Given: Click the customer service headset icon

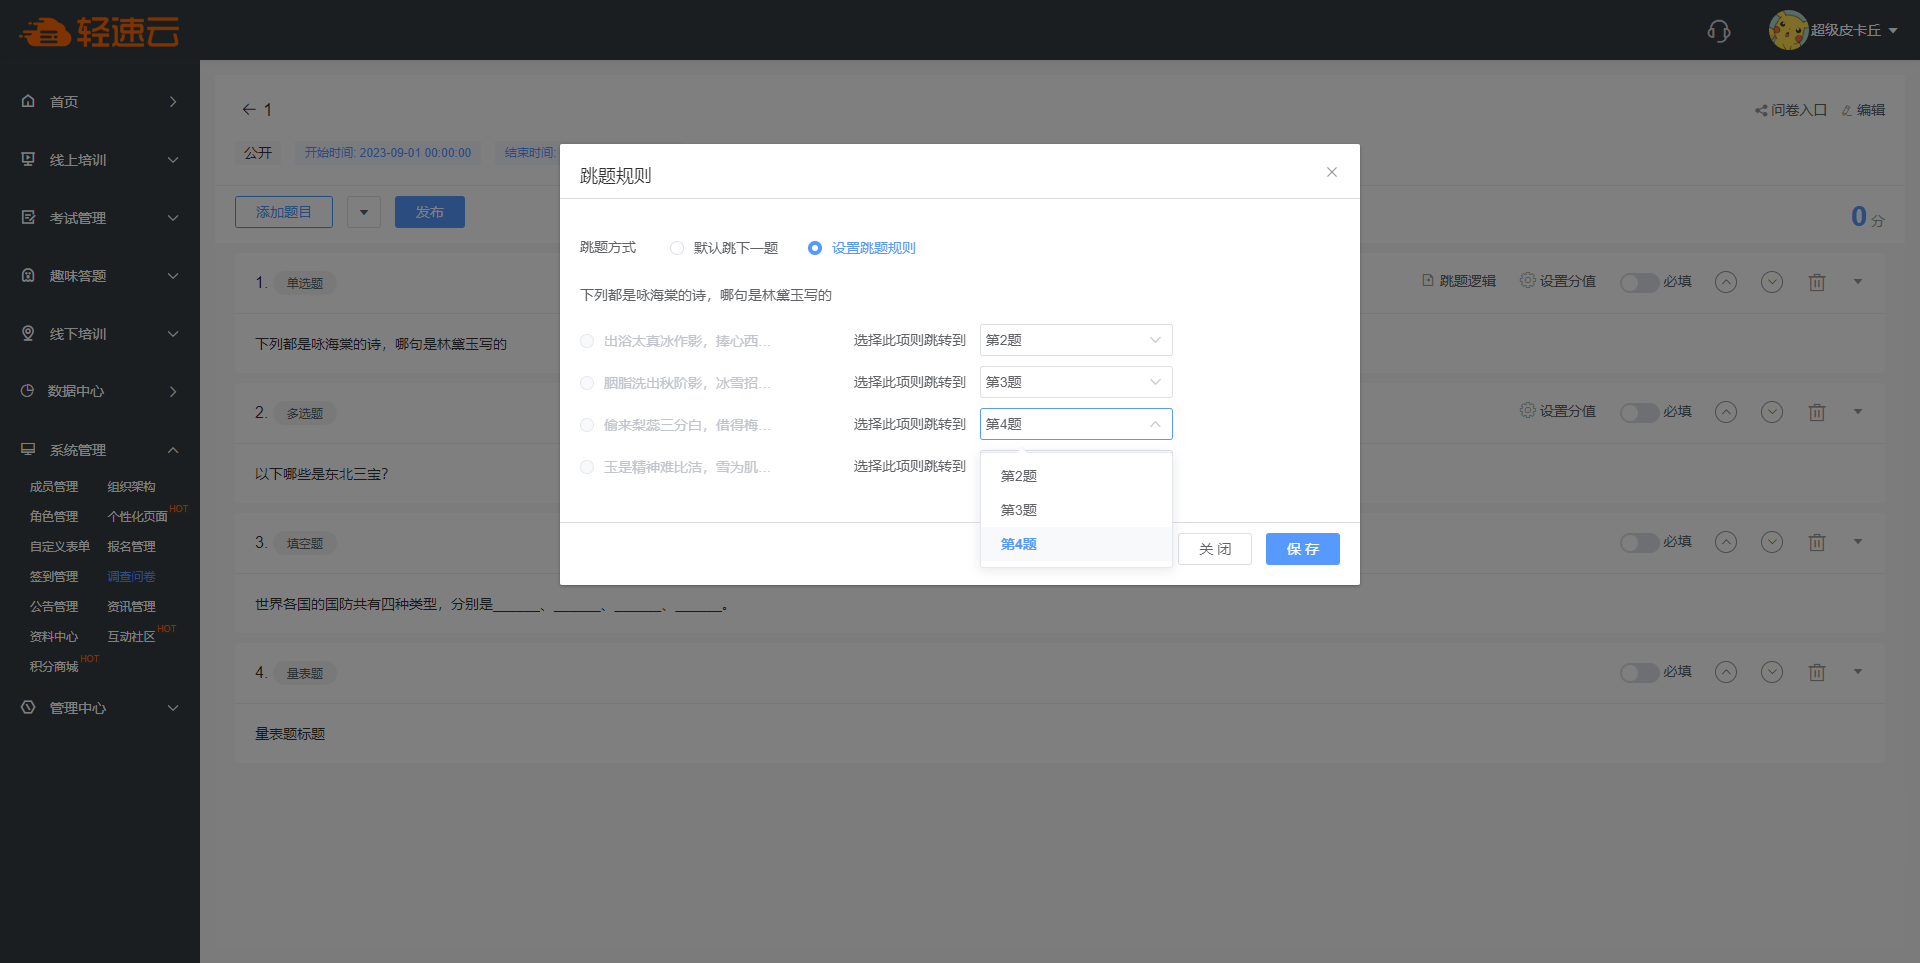Looking at the screenshot, I should (1718, 31).
